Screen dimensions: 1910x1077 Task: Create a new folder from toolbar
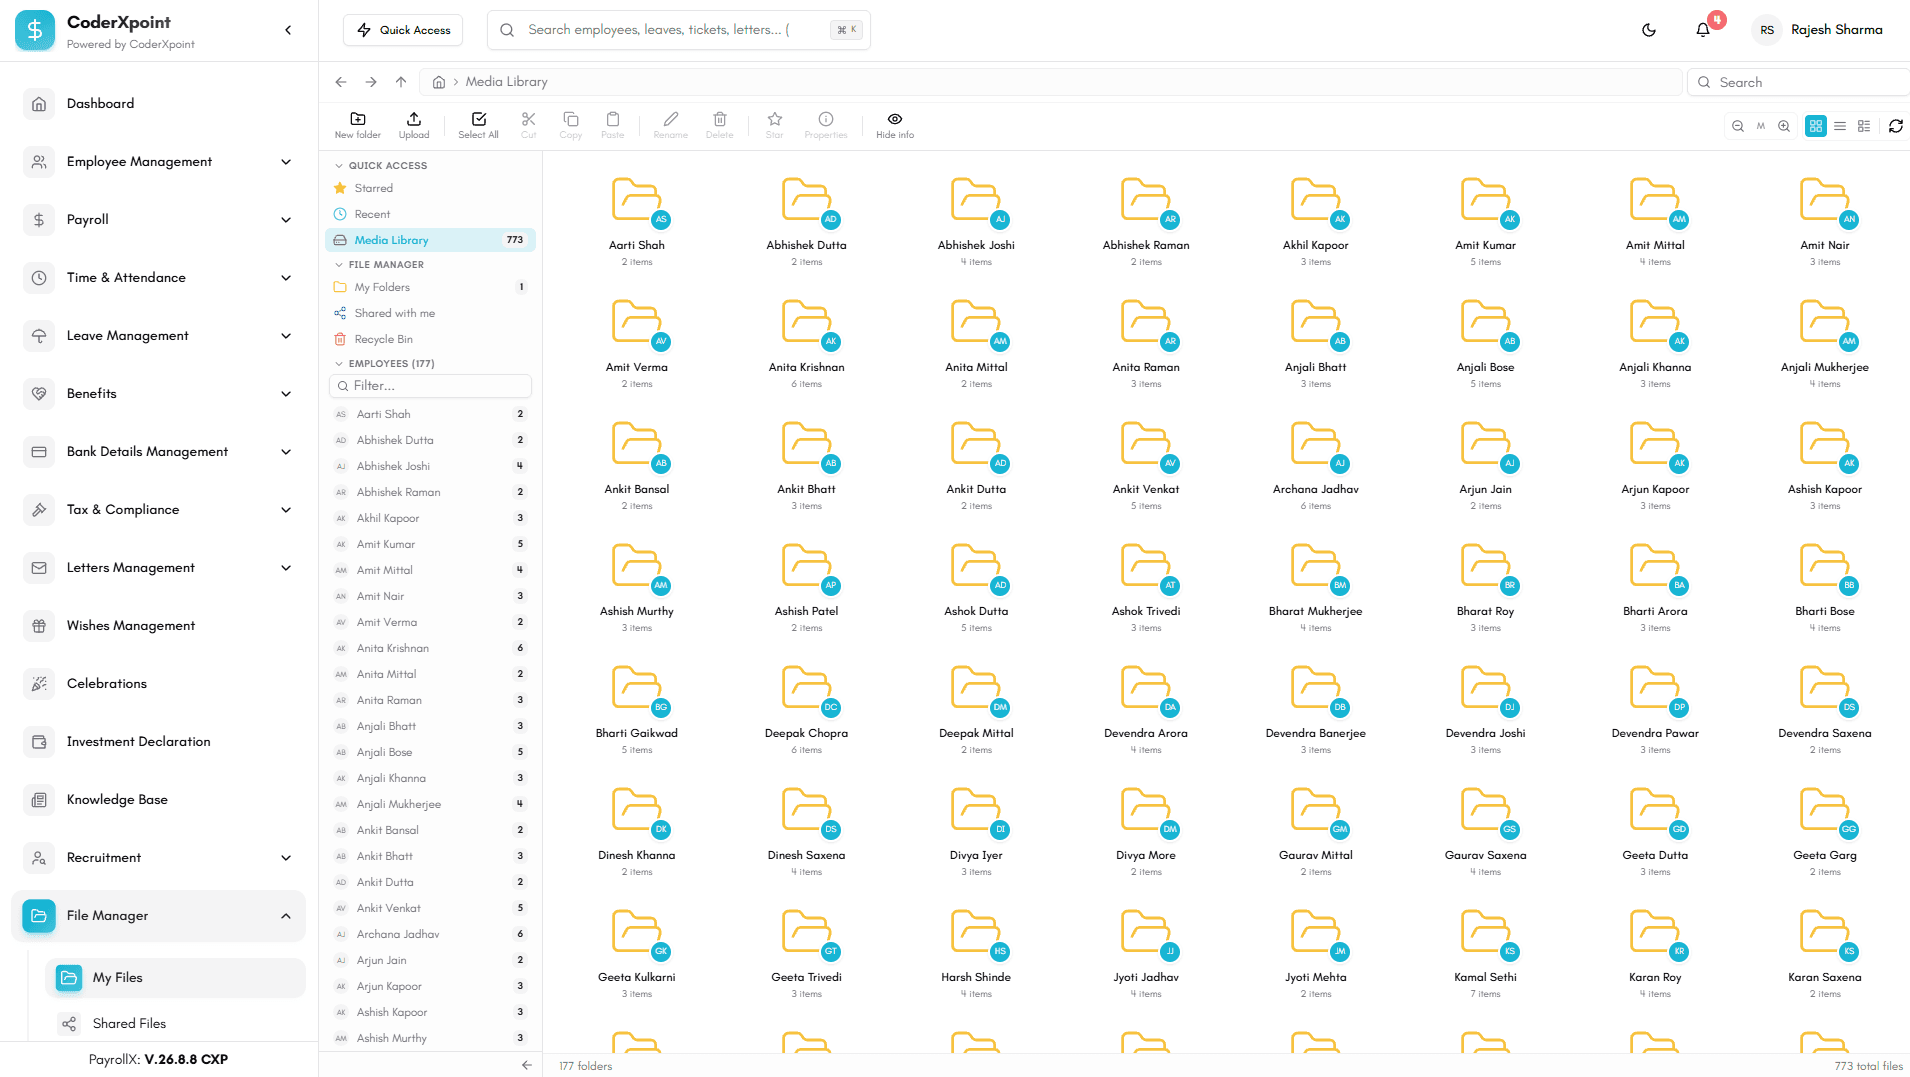click(x=358, y=125)
